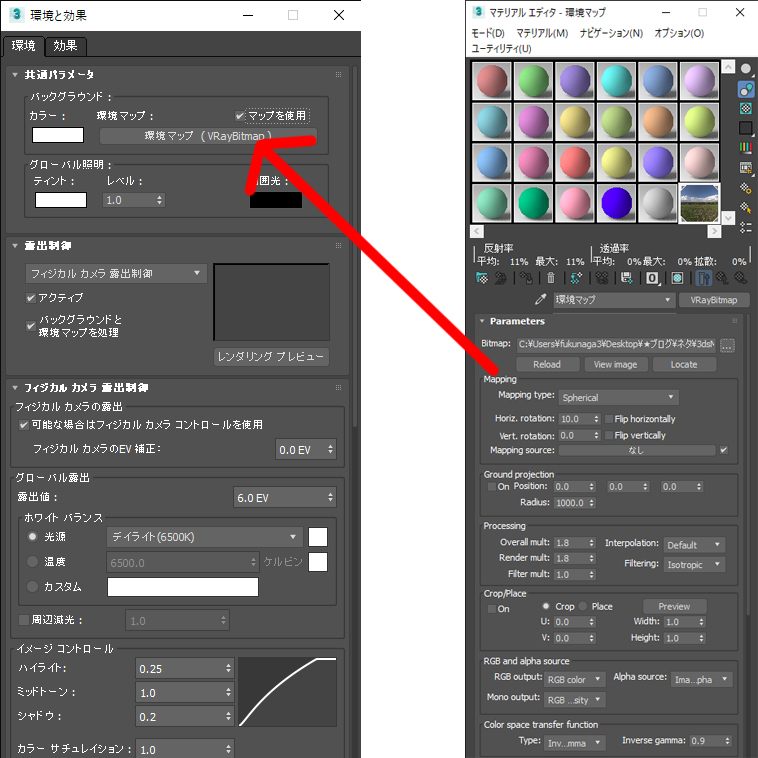The height and width of the screenshot is (758, 758).
Task: Switch to the 効果 tab
Action: [x=66, y=46]
